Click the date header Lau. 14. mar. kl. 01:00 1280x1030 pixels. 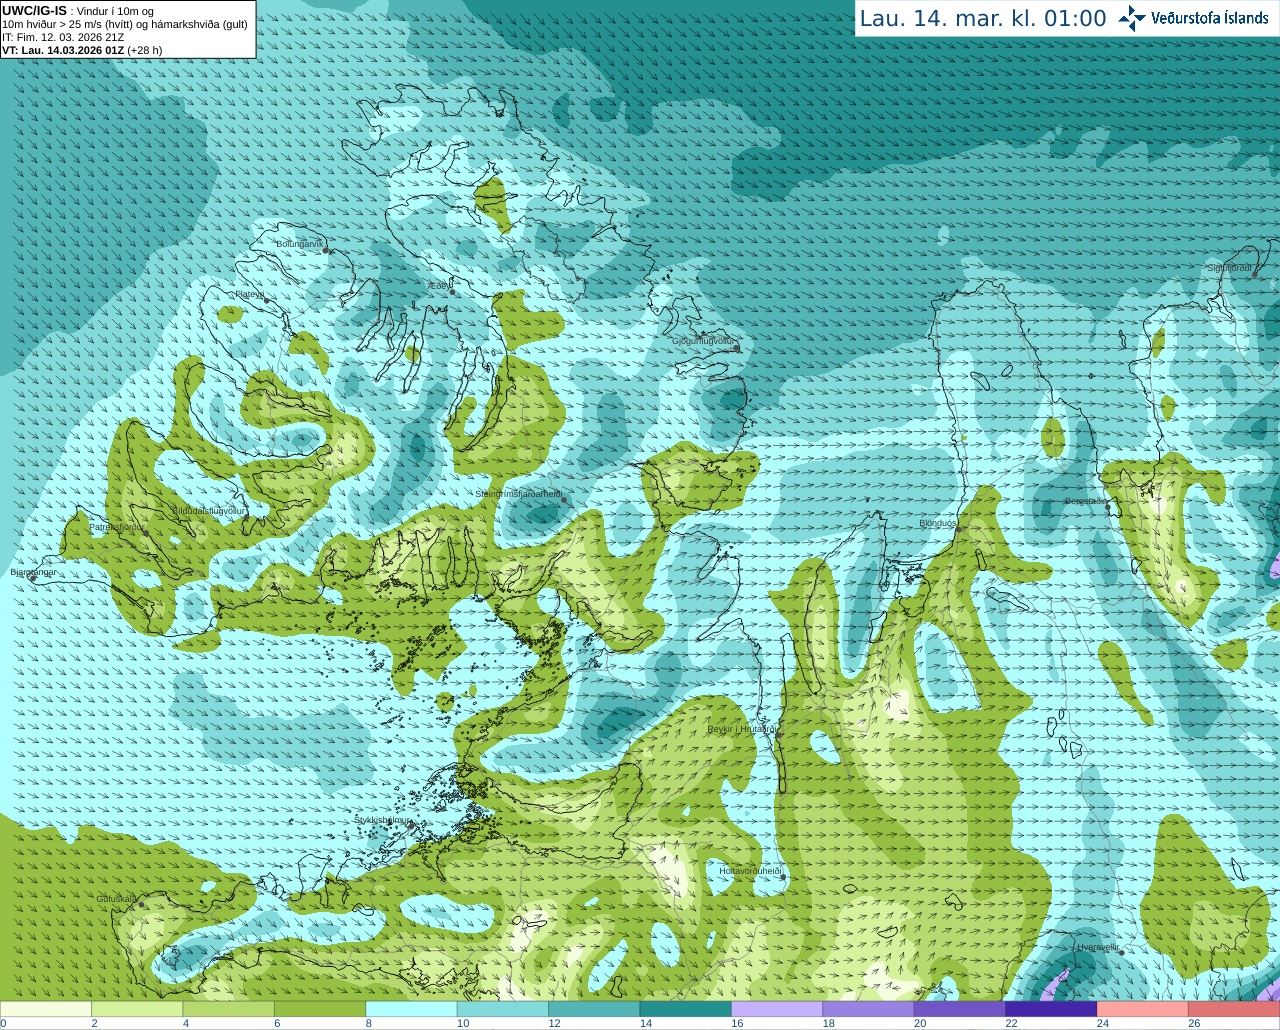pos(983,19)
